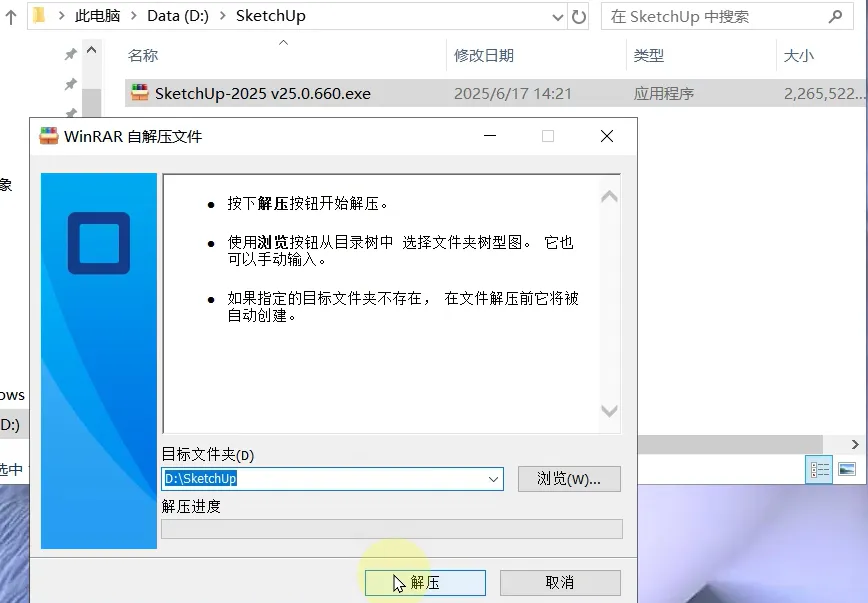Expand the chevron after 此电脑
Viewport: 868px width, 603px height.
point(134,16)
